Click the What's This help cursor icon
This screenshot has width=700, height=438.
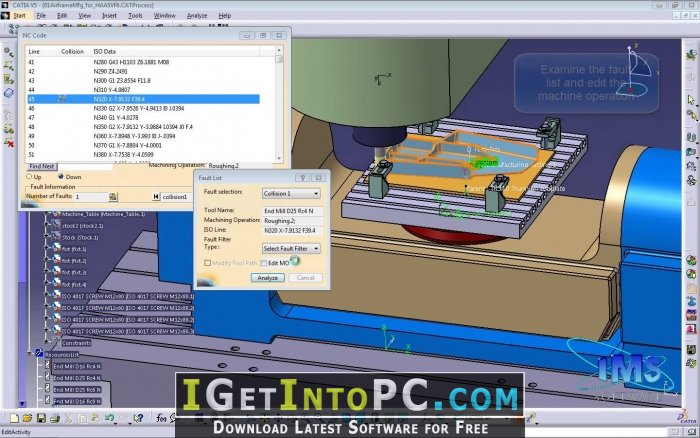[138, 418]
